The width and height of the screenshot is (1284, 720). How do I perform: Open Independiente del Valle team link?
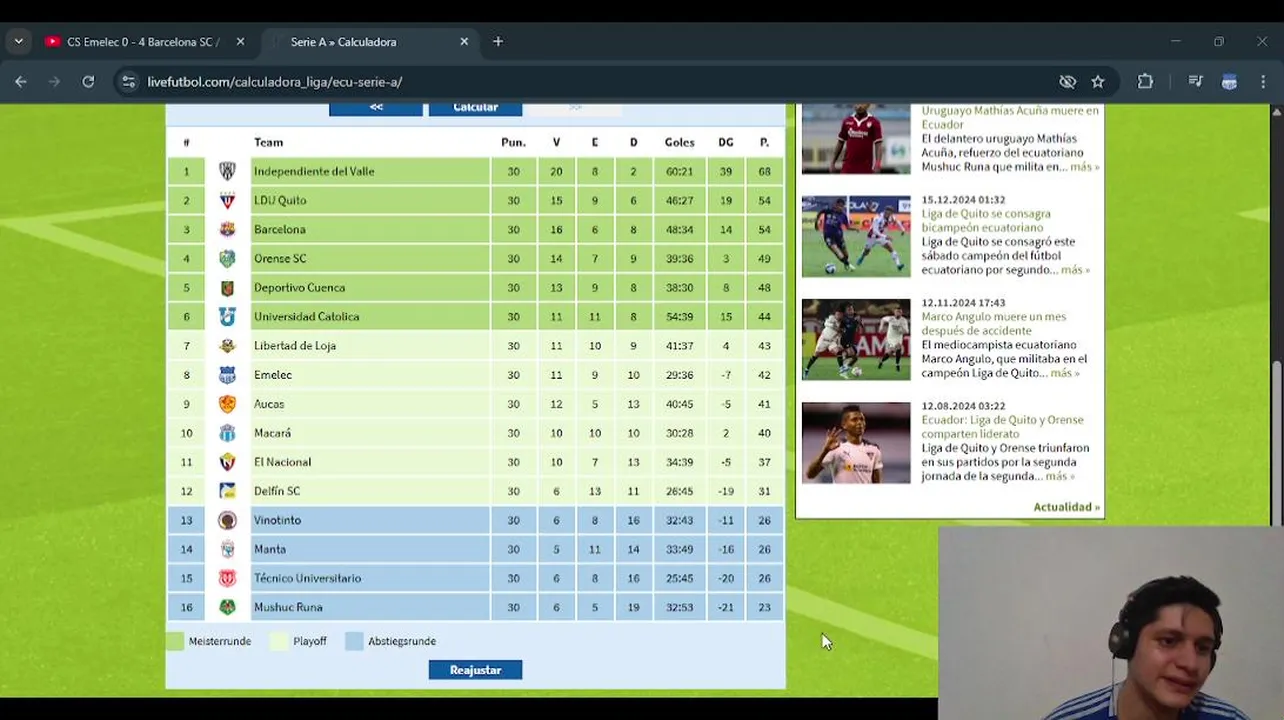click(314, 171)
